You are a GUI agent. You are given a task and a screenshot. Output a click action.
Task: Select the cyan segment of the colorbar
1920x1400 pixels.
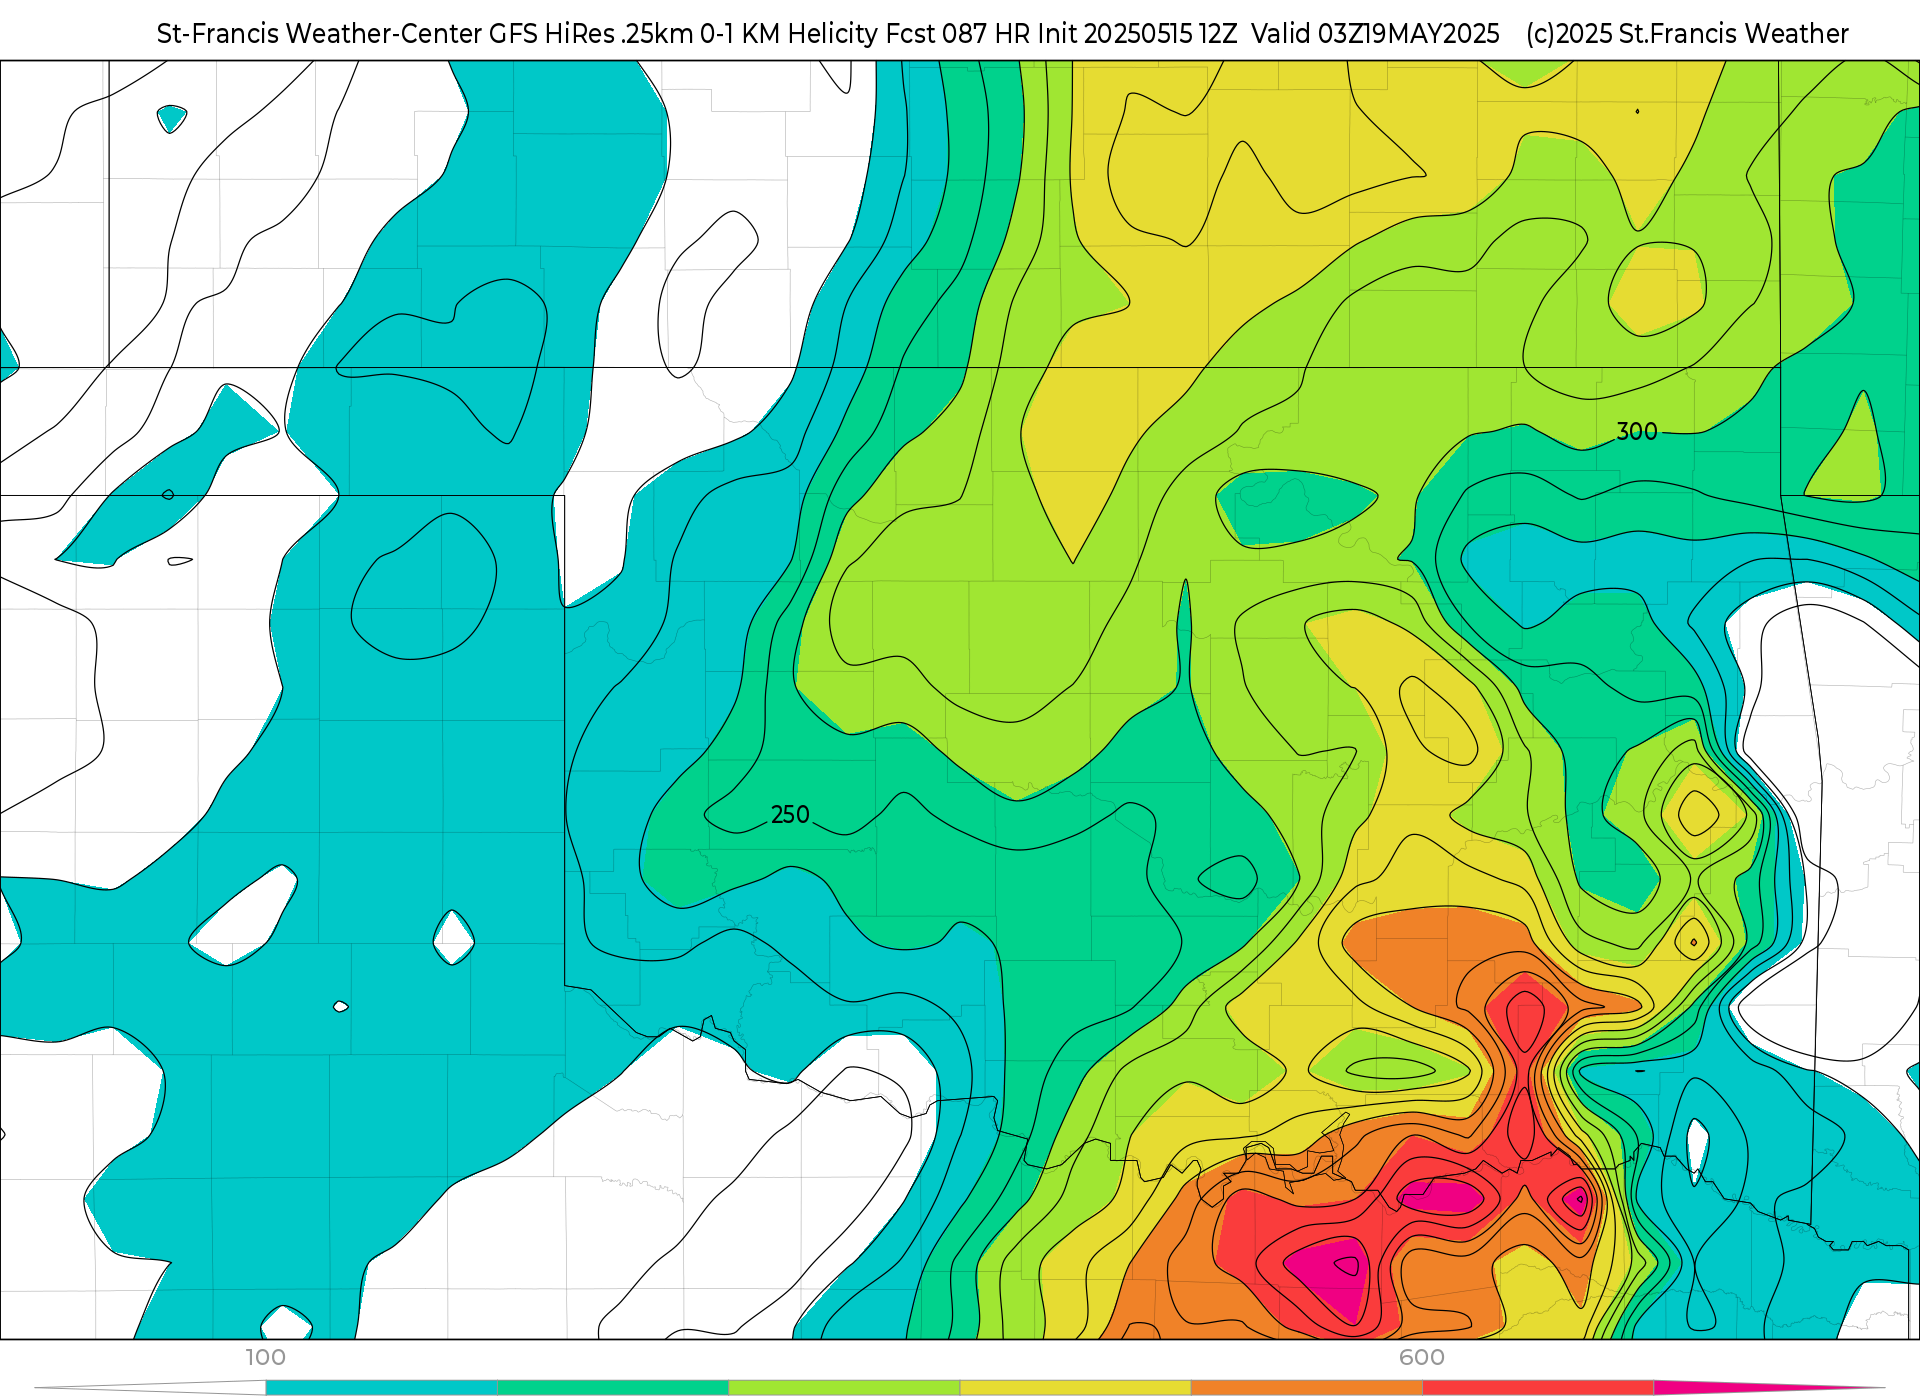click(x=382, y=1388)
